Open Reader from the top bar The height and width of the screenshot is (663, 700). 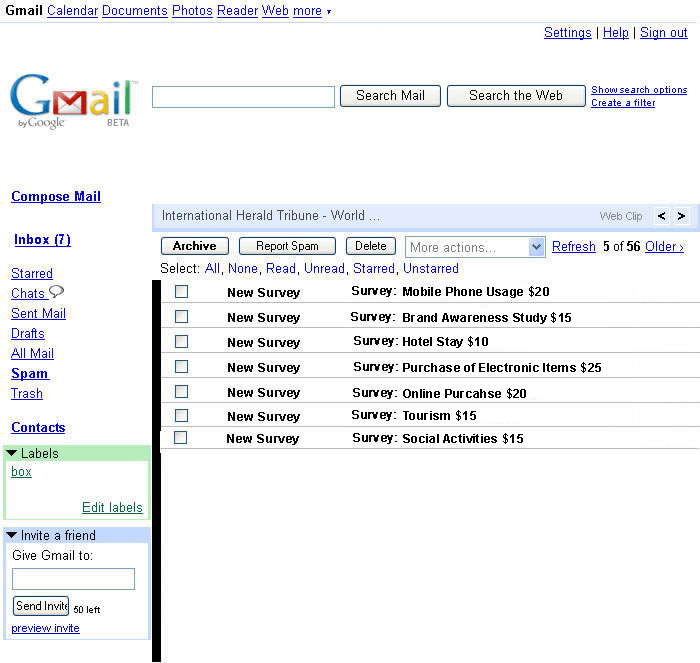(x=238, y=10)
